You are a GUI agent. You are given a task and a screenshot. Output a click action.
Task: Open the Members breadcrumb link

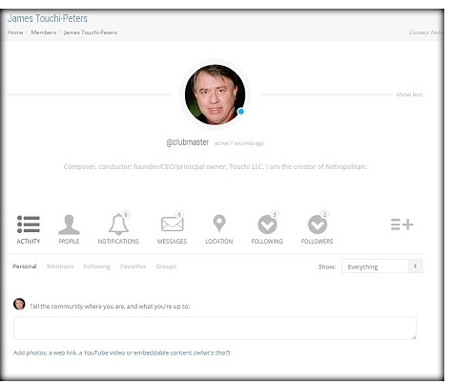43,32
